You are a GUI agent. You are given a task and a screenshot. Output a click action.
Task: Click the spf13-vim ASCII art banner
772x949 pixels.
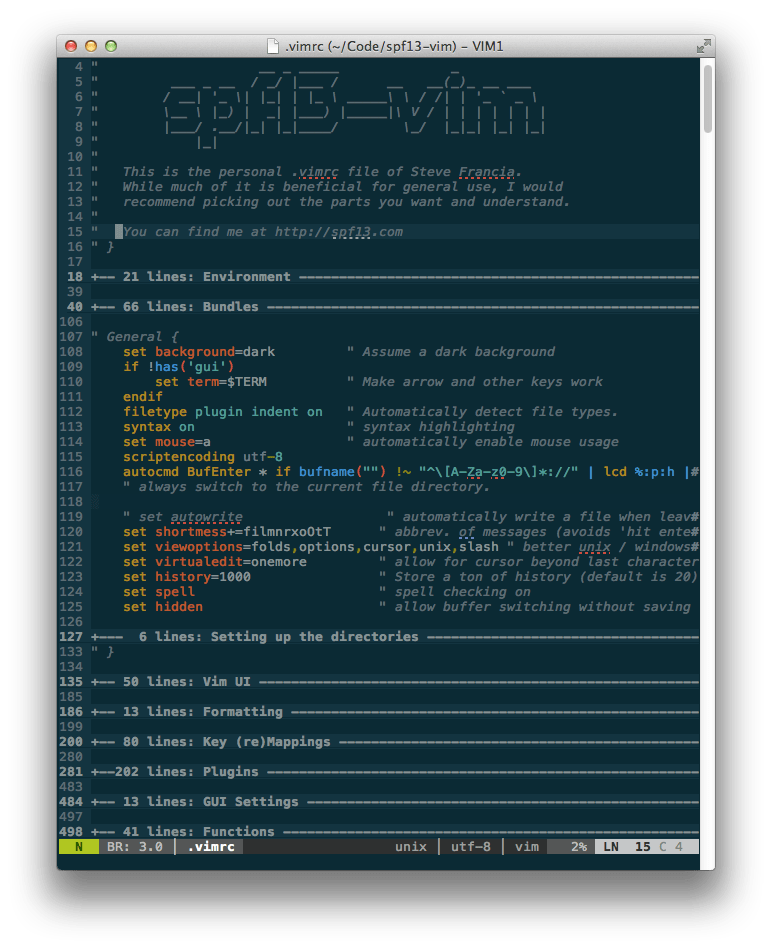tap(355, 109)
